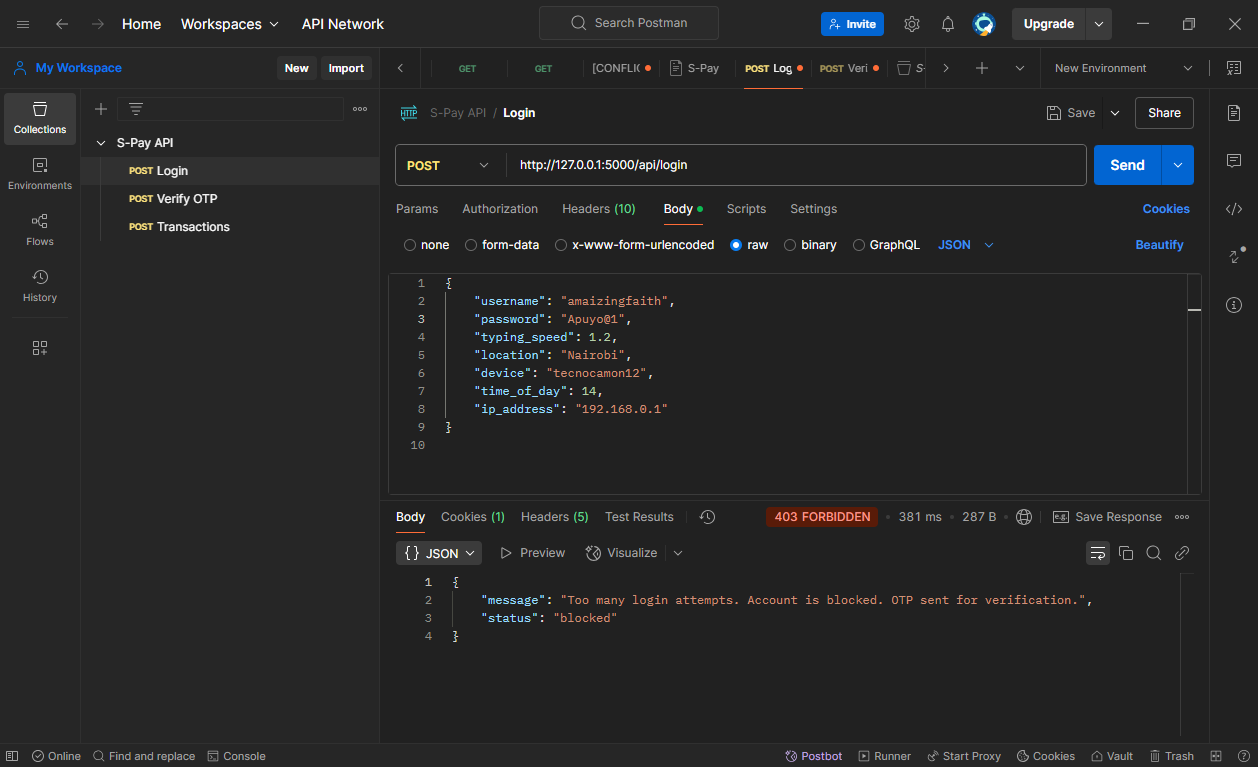Viewport: 1258px width, 767px height.
Task: Open Test Results tab
Action: (x=639, y=517)
